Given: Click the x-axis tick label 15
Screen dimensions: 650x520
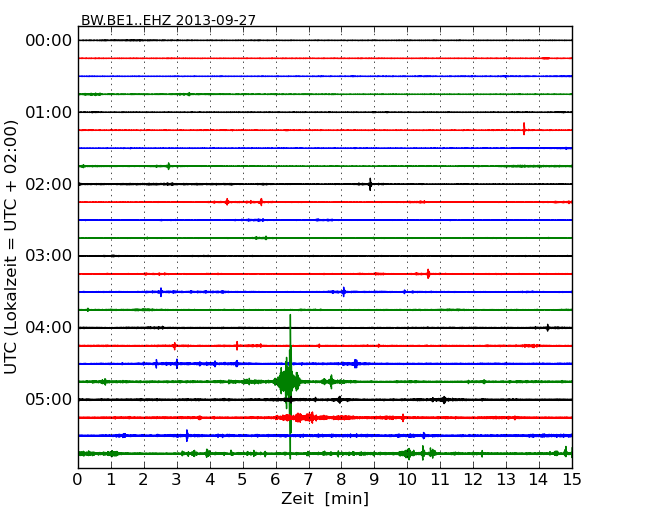Looking at the screenshot, I should coord(572,480).
